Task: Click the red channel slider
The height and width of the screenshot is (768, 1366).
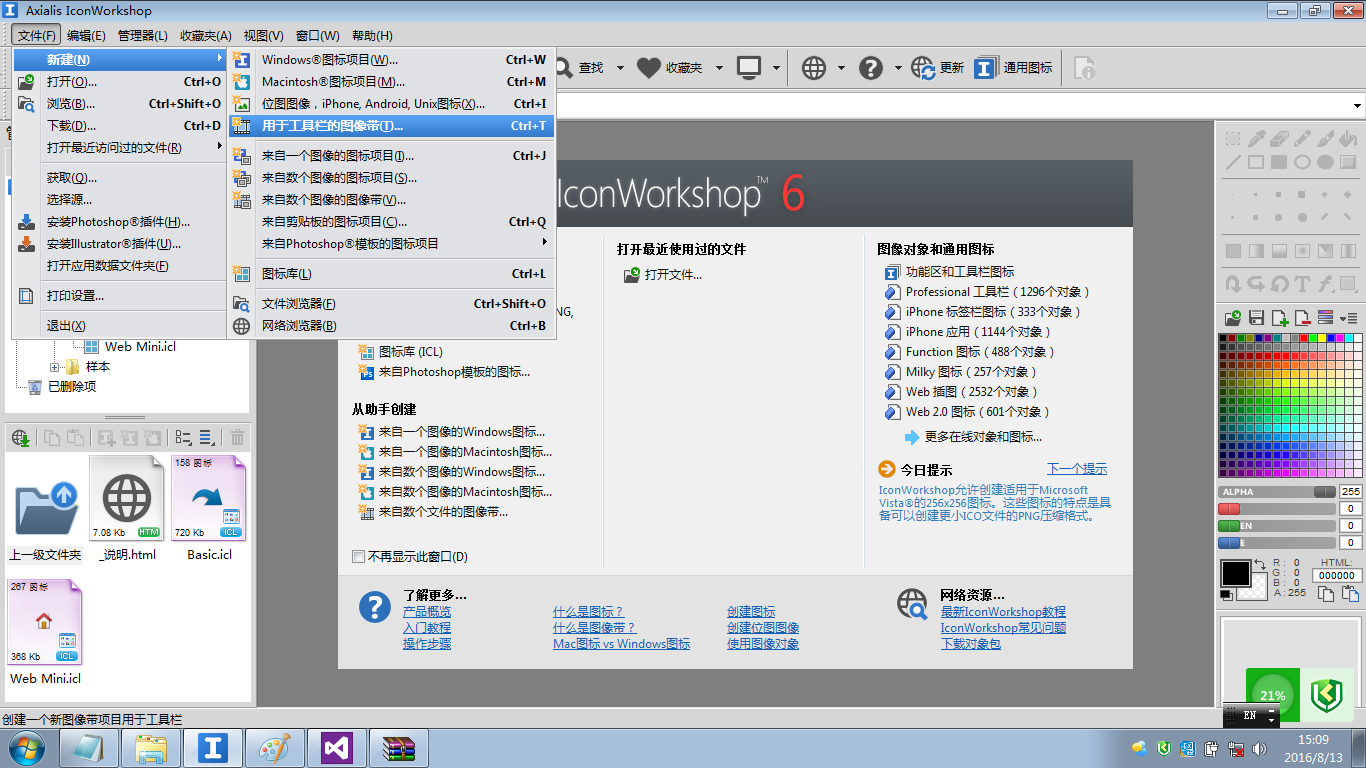Action: coord(1277,509)
